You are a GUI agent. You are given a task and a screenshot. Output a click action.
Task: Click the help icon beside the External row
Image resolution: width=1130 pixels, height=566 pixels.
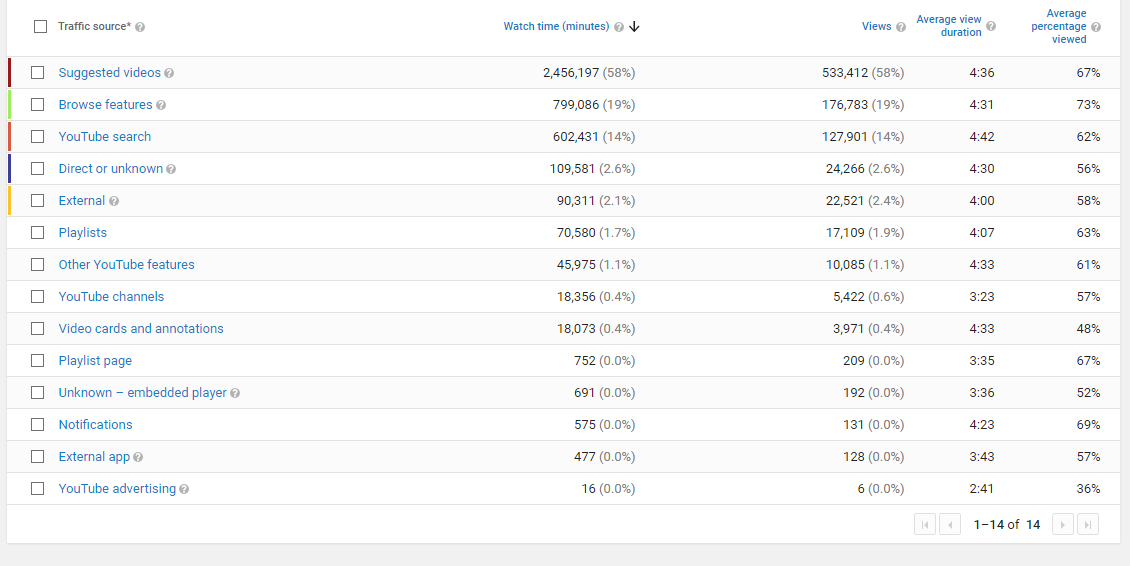point(114,201)
